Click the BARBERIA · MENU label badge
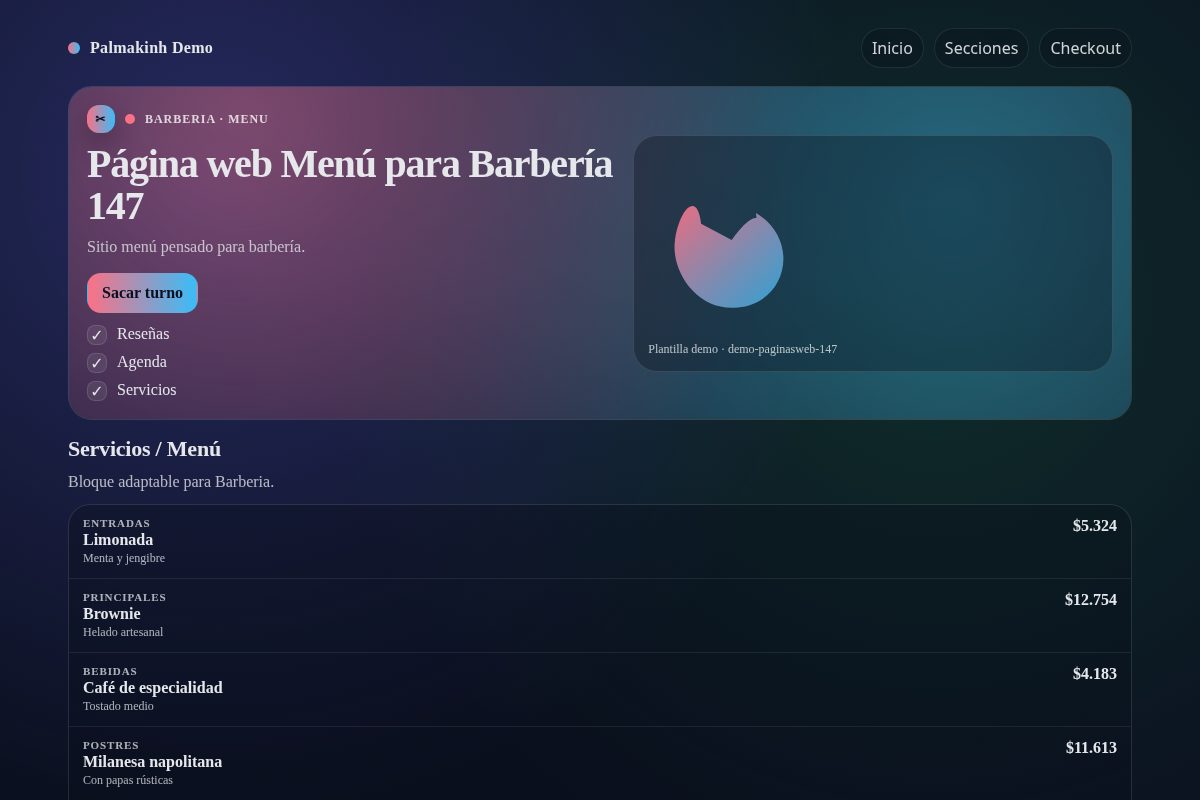1200x800 pixels. point(206,119)
